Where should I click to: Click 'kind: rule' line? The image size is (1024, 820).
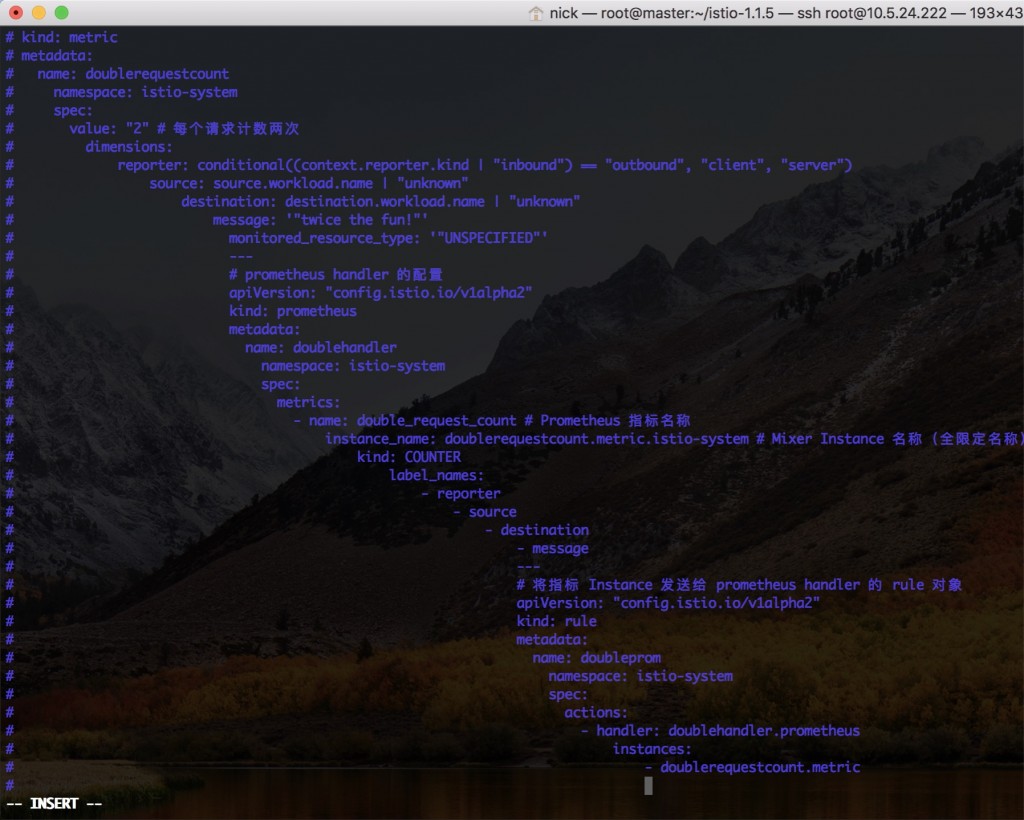click(x=556, y=622)
